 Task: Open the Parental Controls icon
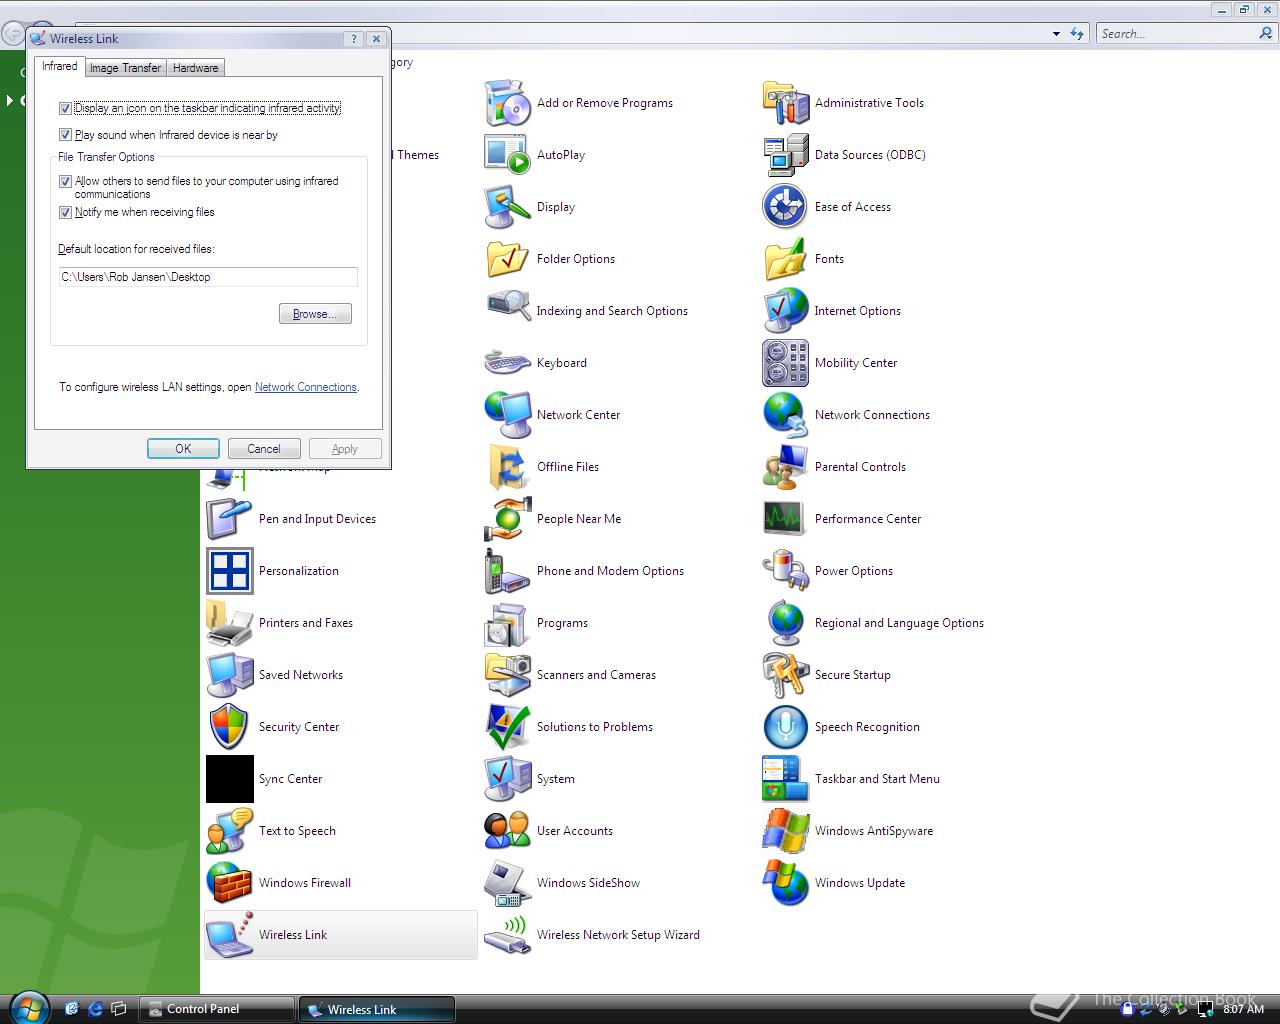pos(785,467)
